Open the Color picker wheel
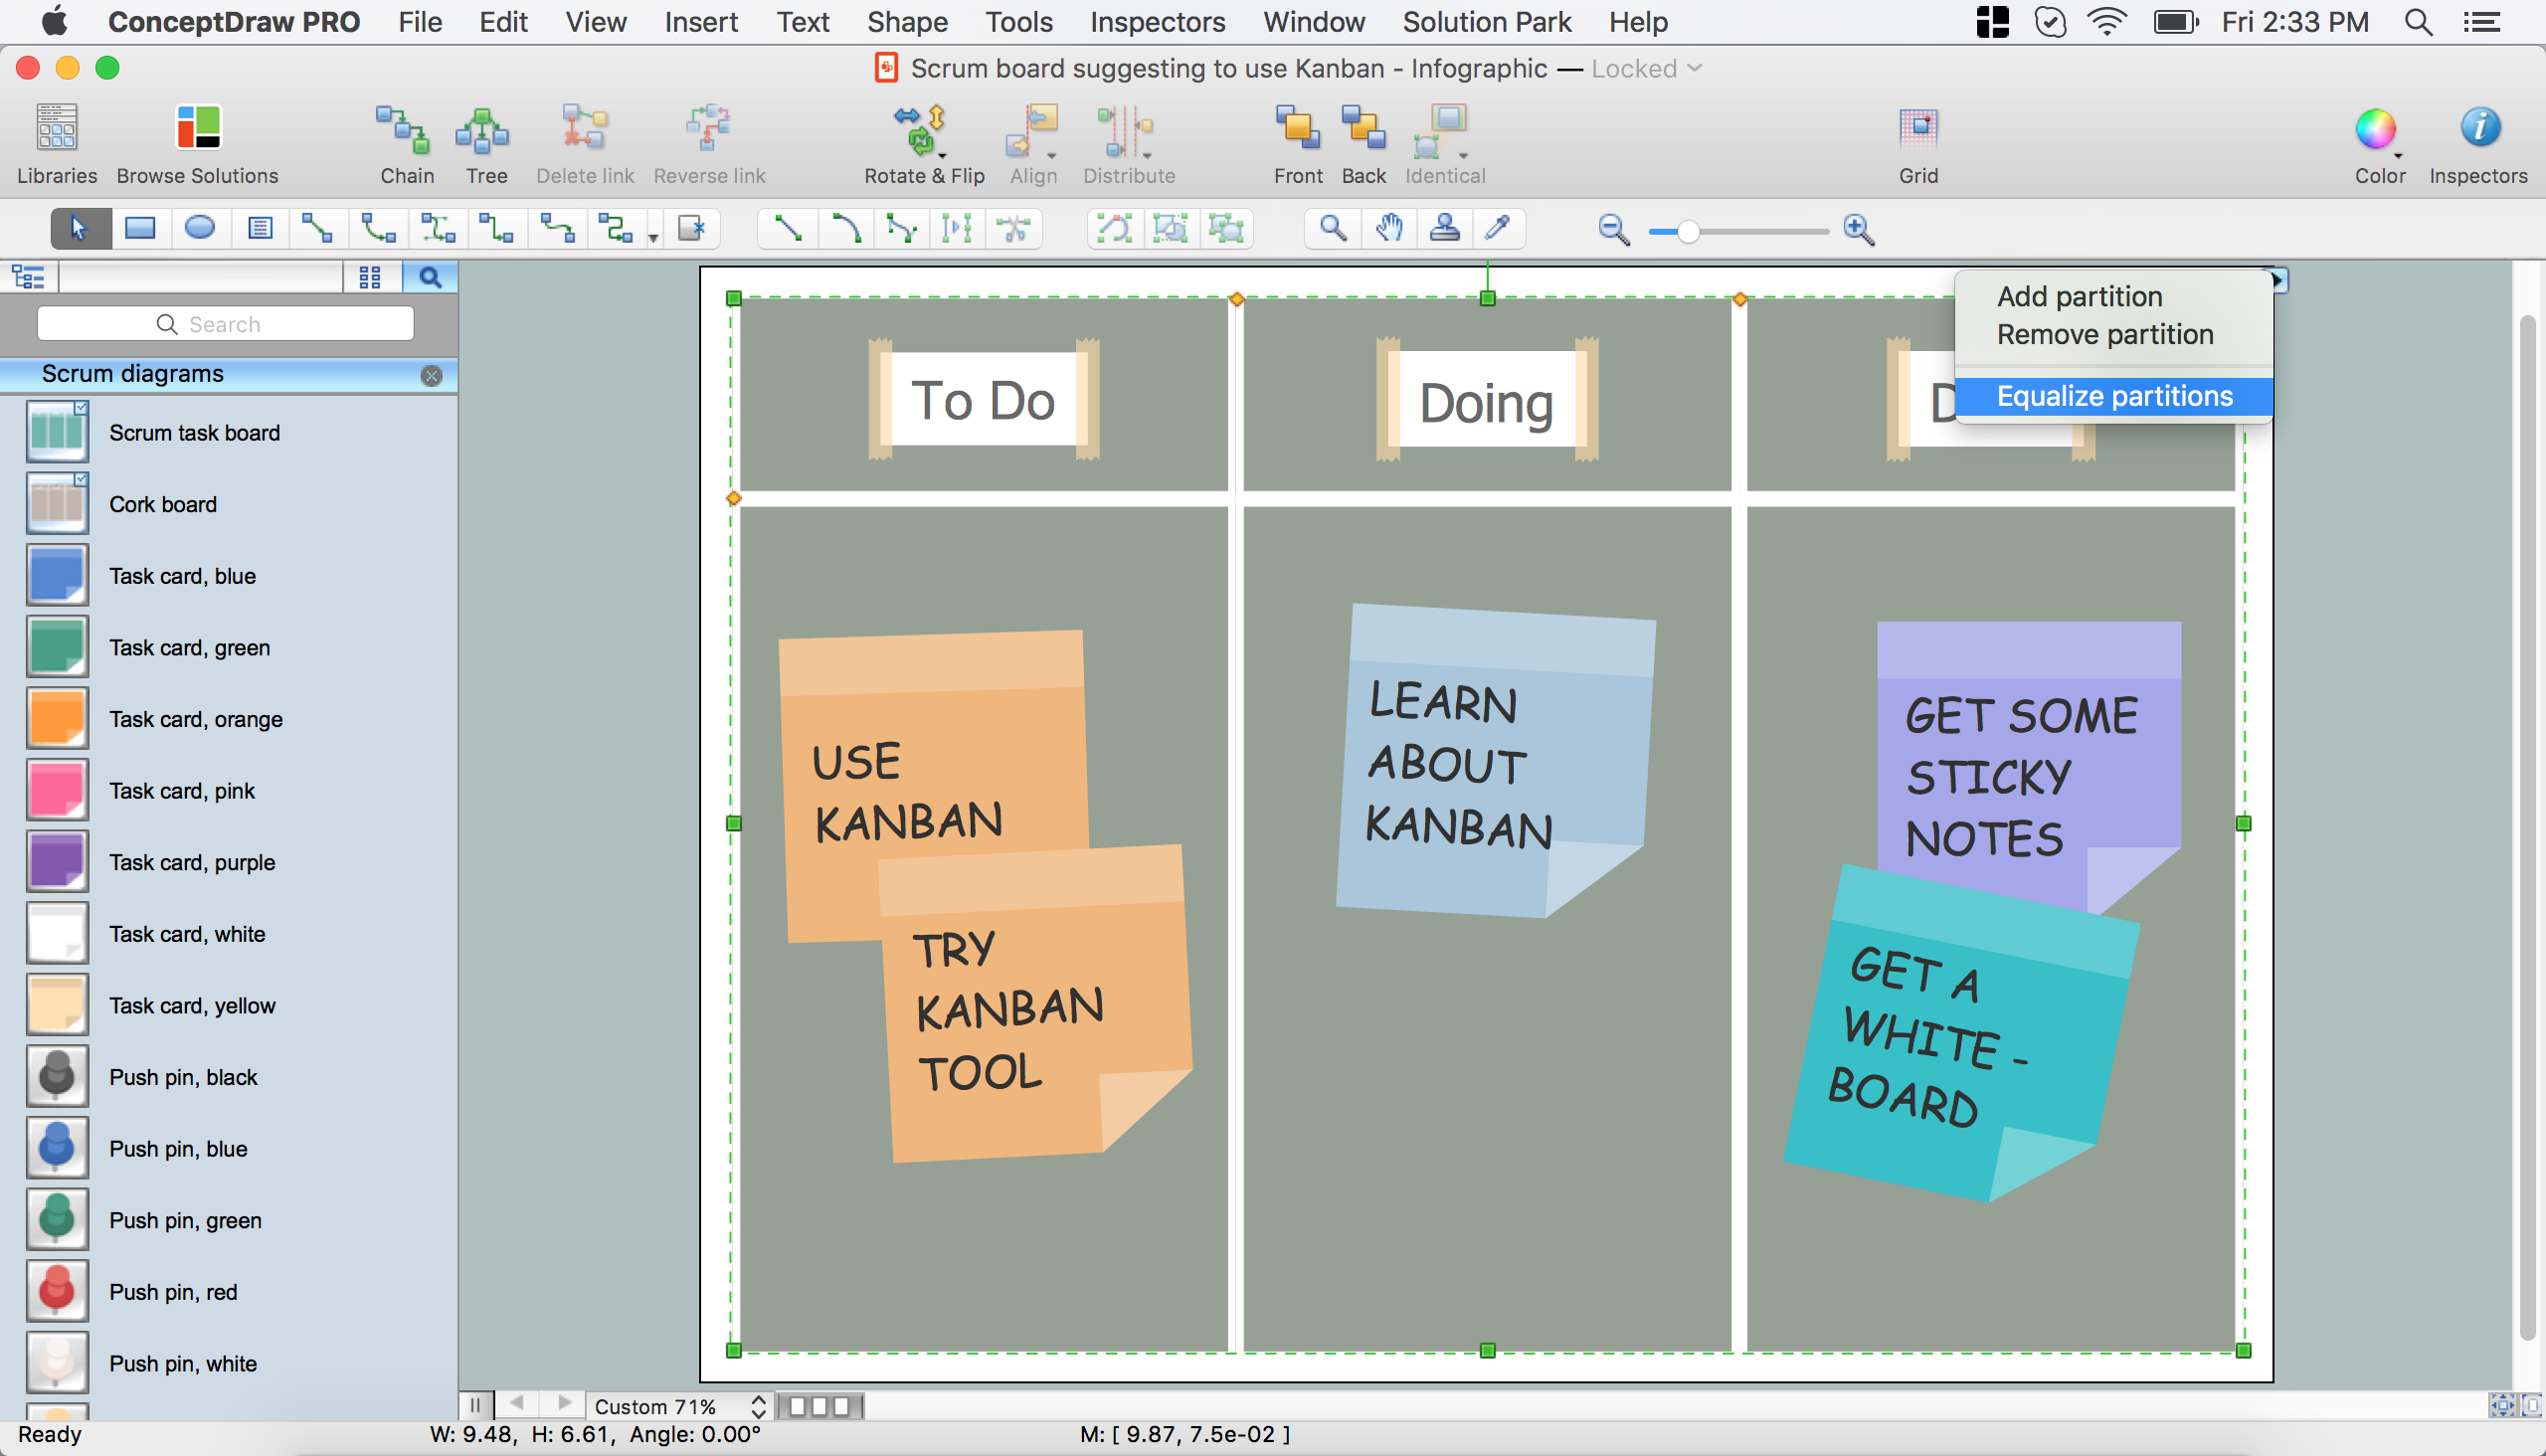Viewport: 2546px width, 1456px height. (2375, 128)
